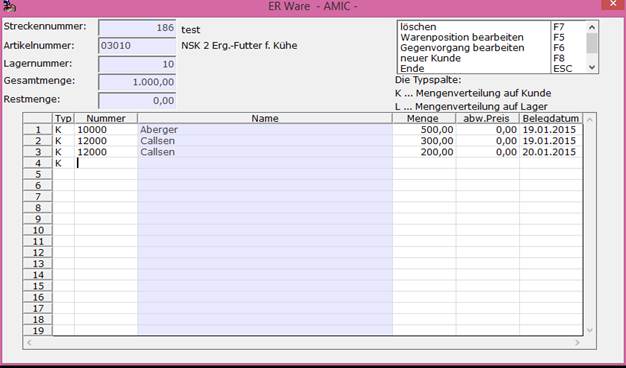626x368 pixels.
Task: Focus the Lagernummer input field
Action: click(137, 64)
